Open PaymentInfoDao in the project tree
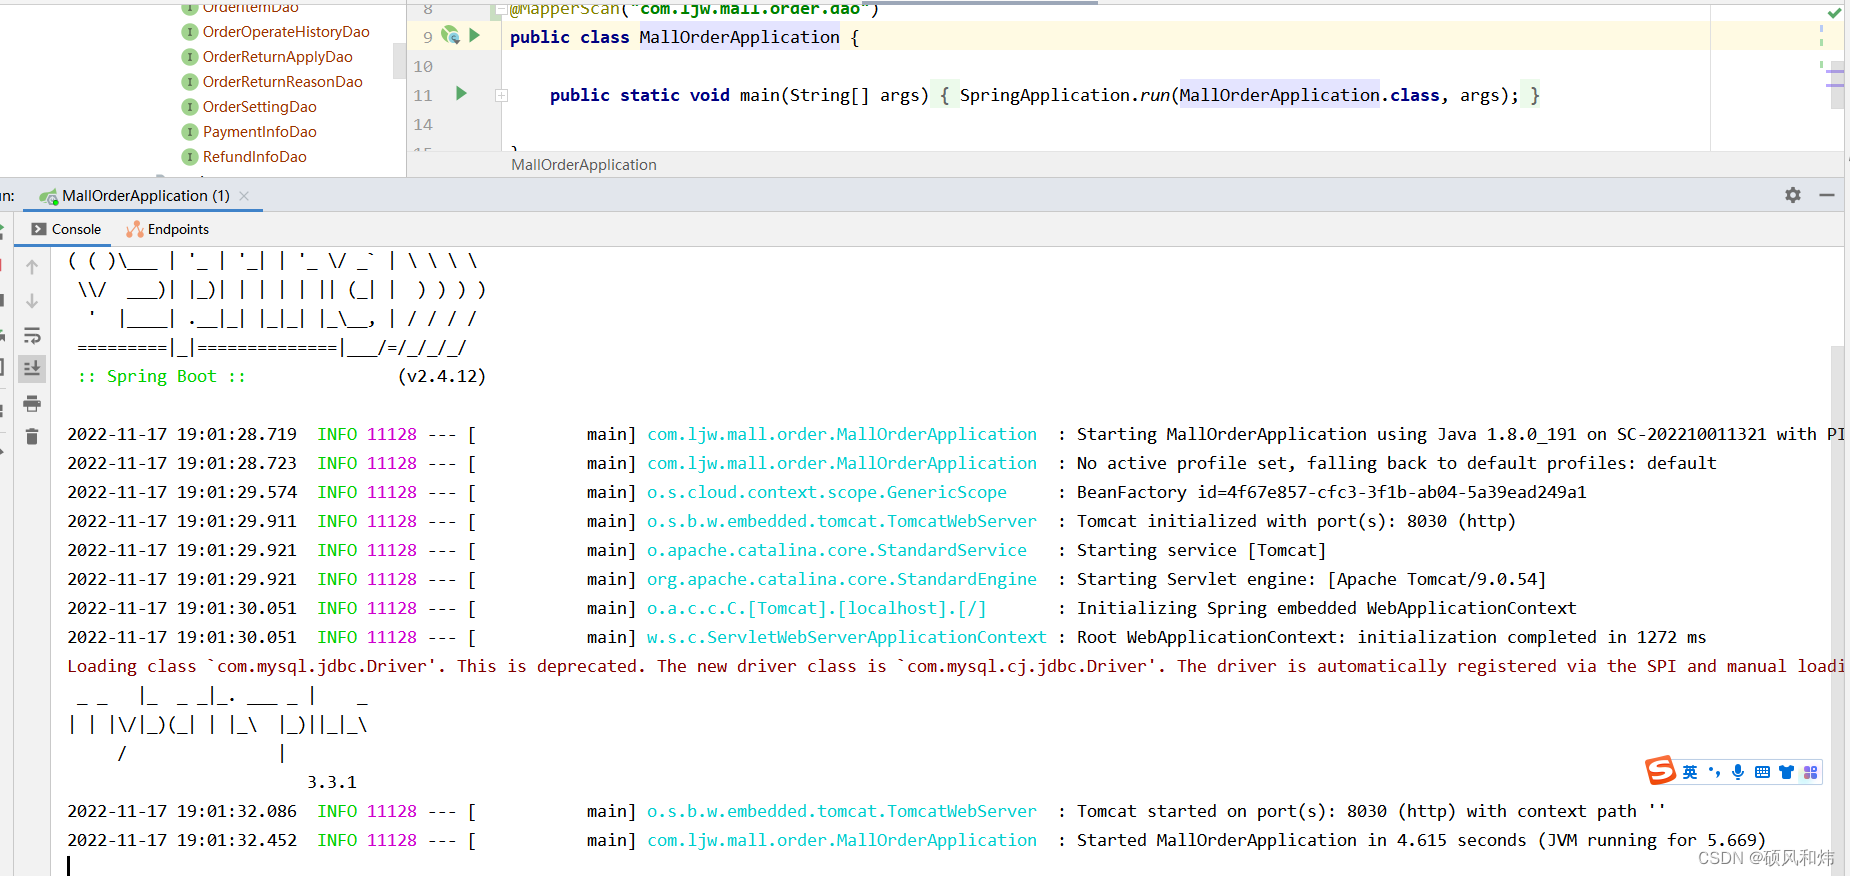 coord(259,132)
